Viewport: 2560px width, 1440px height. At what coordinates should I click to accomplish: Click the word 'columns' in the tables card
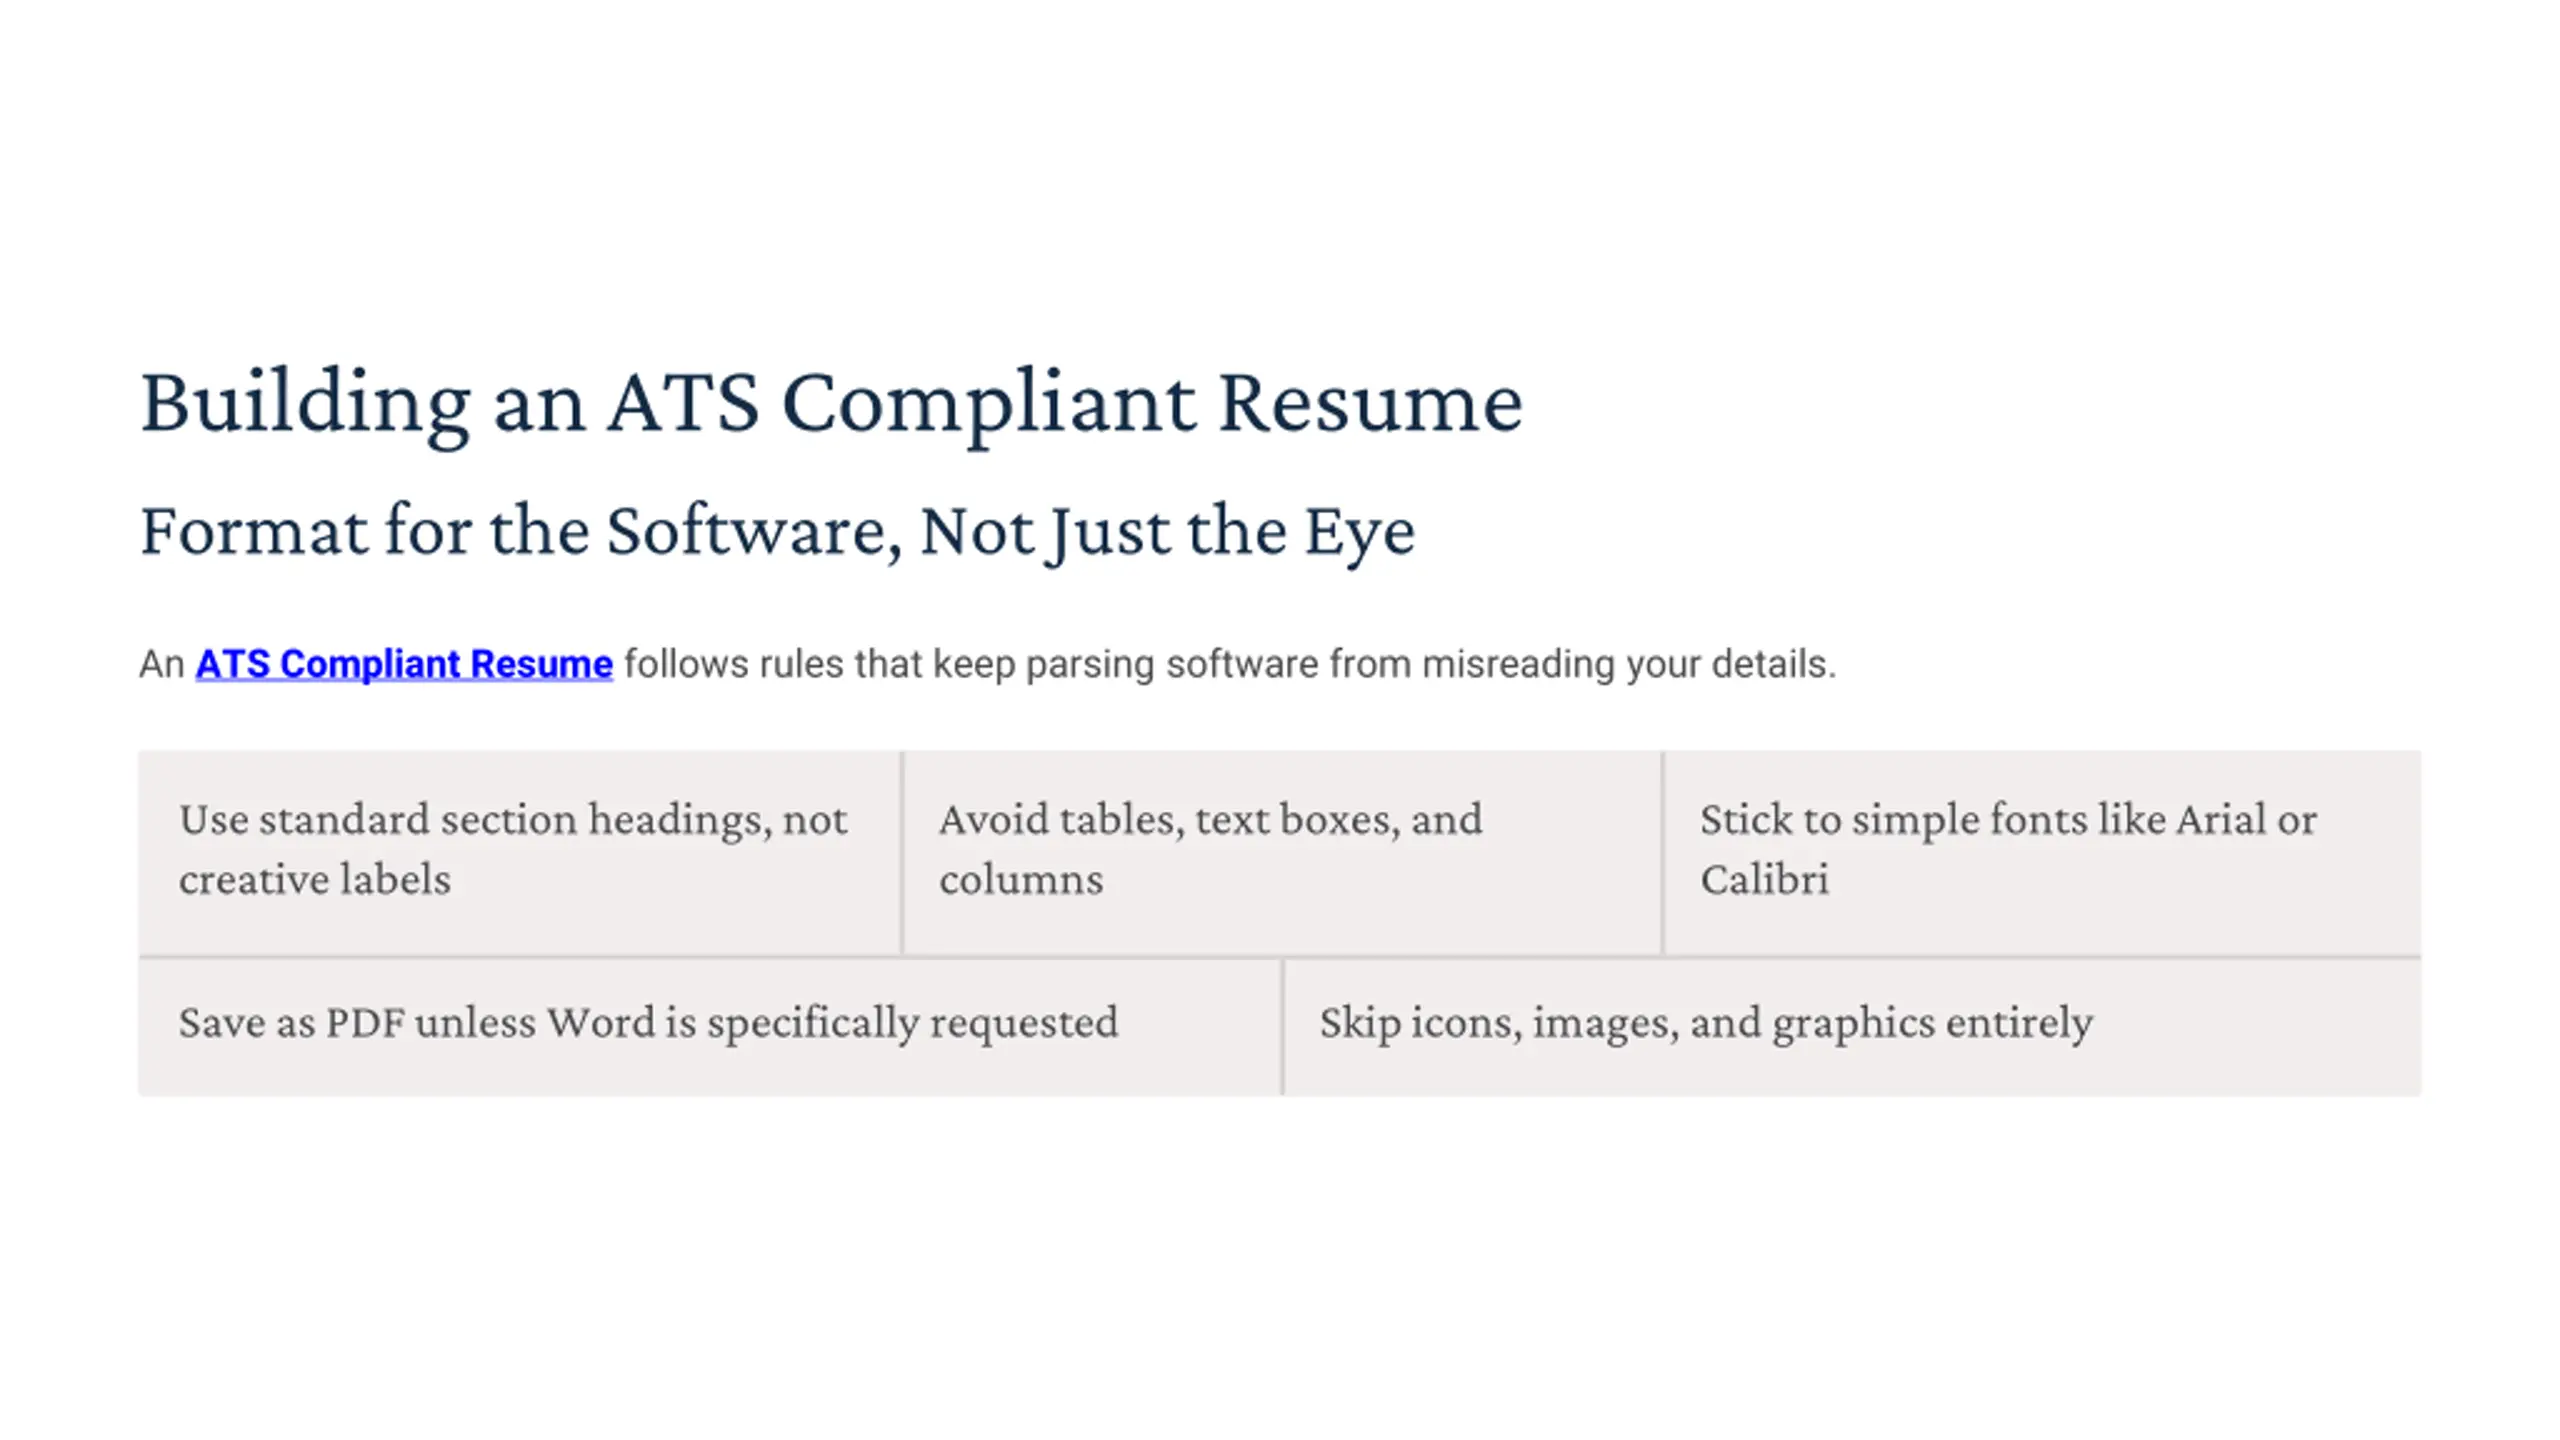[x=1021, y=880]
